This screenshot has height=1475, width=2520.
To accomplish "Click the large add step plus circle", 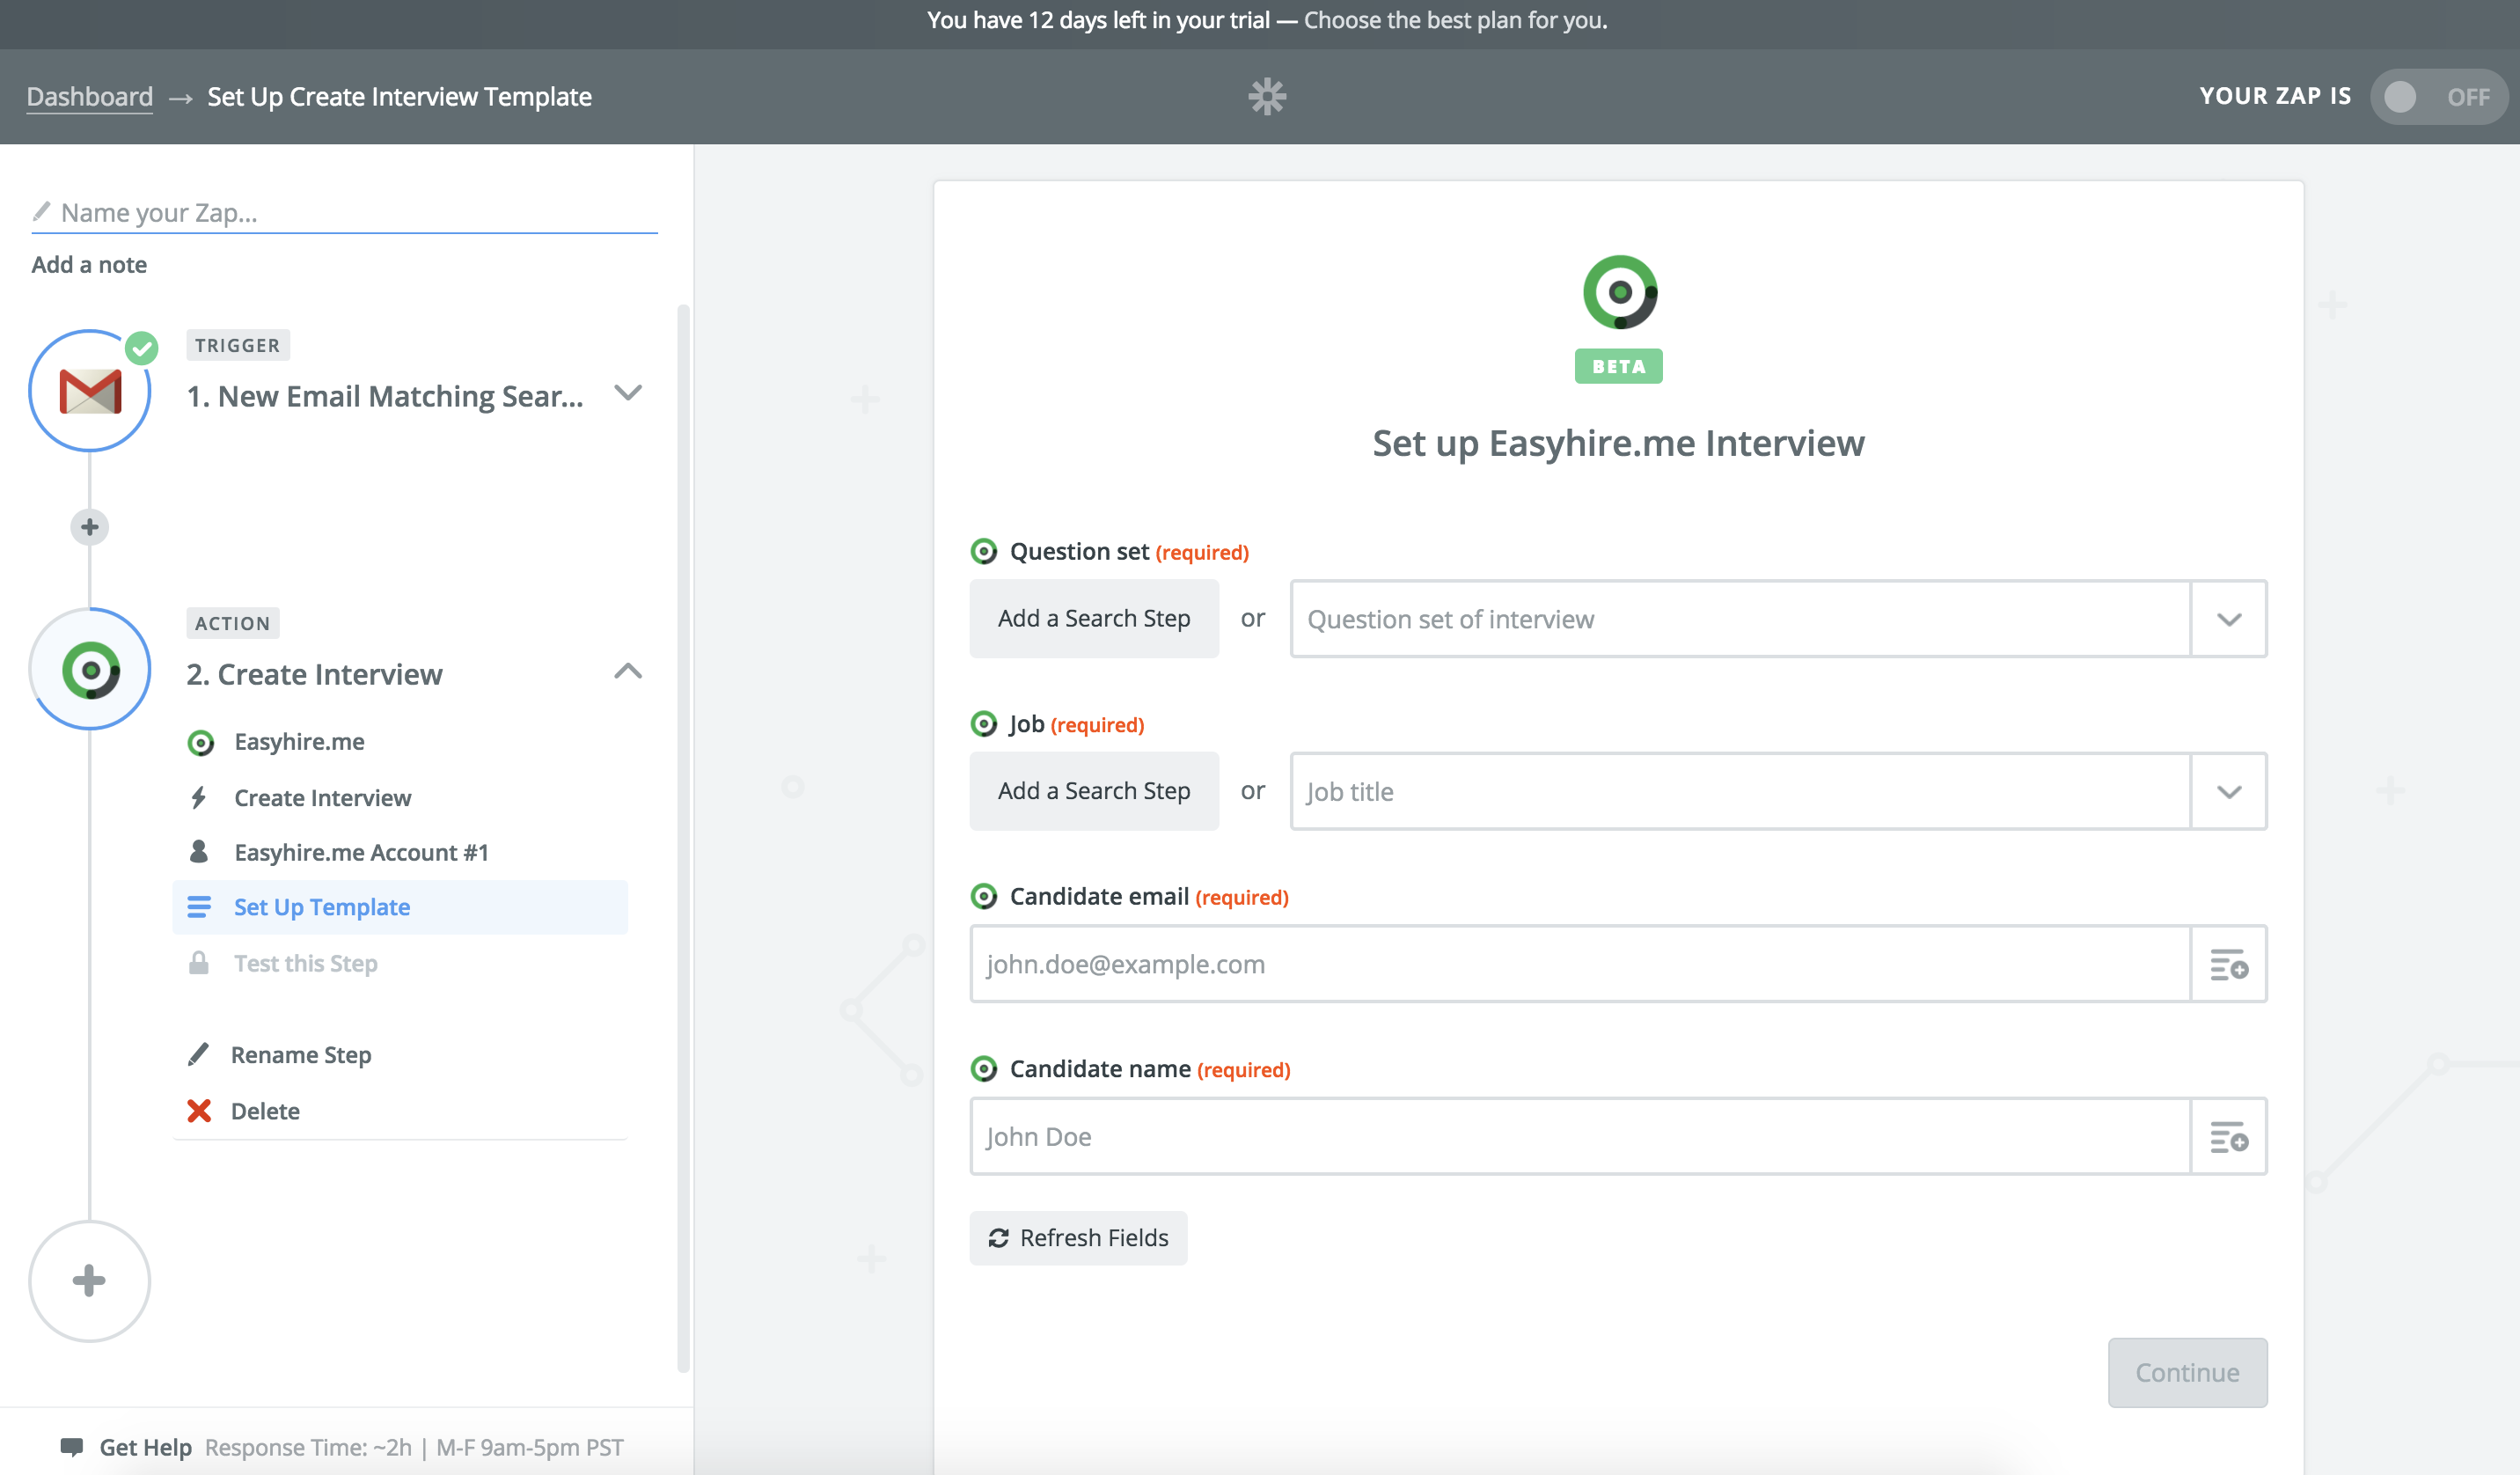I will [x=90, y=1281].
